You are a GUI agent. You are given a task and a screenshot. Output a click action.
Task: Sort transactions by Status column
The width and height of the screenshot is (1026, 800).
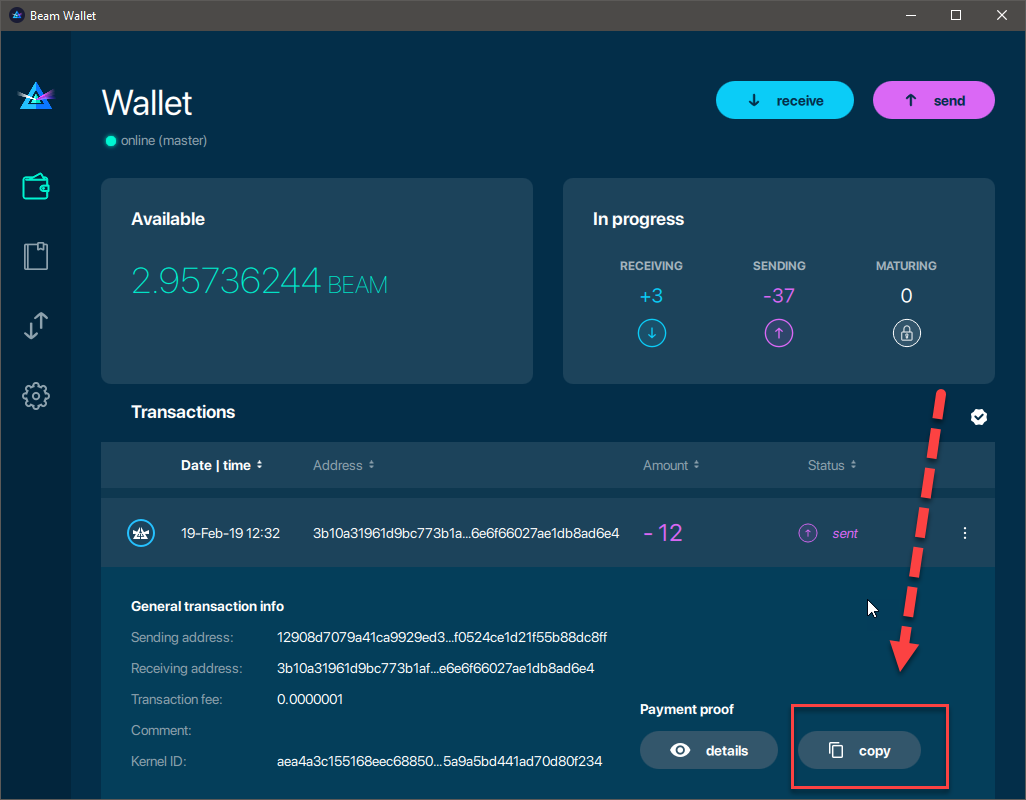(831, 465)
